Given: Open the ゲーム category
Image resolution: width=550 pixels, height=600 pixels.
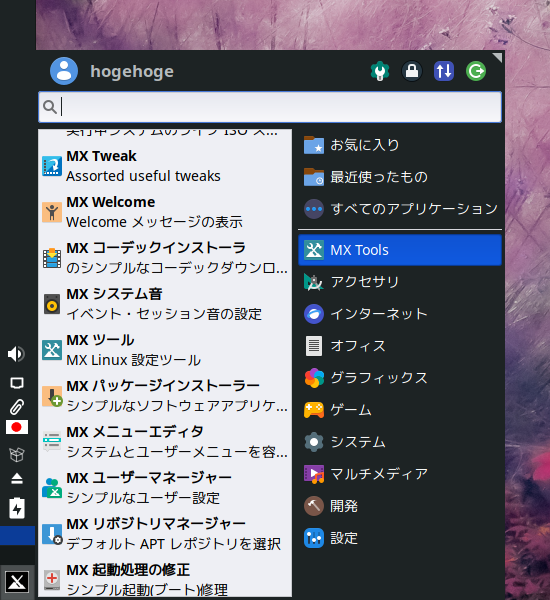Looking at the screenshot, I should click(400, 410).
